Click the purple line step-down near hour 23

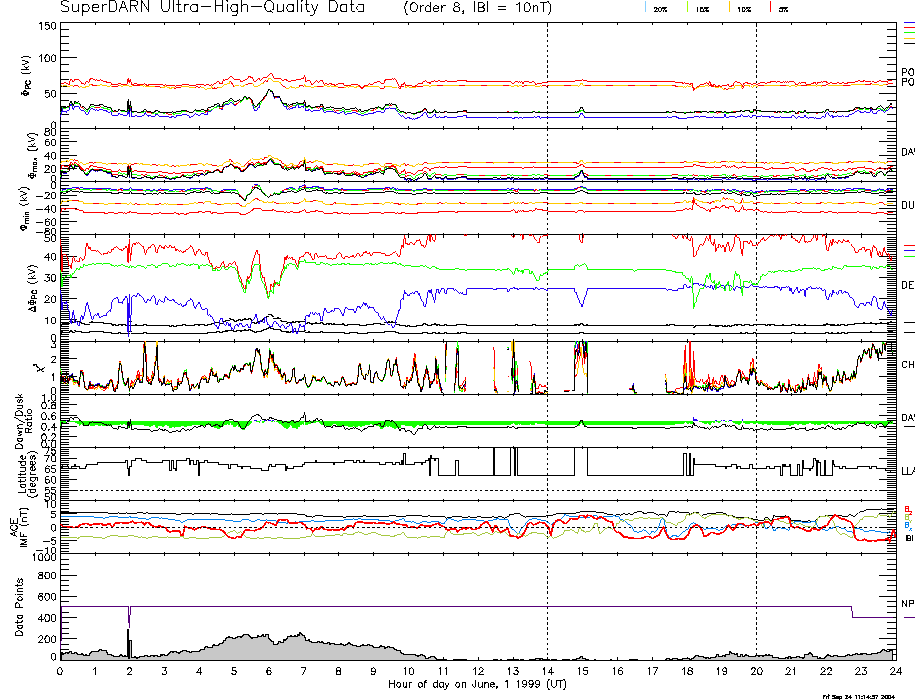point(852,611)
